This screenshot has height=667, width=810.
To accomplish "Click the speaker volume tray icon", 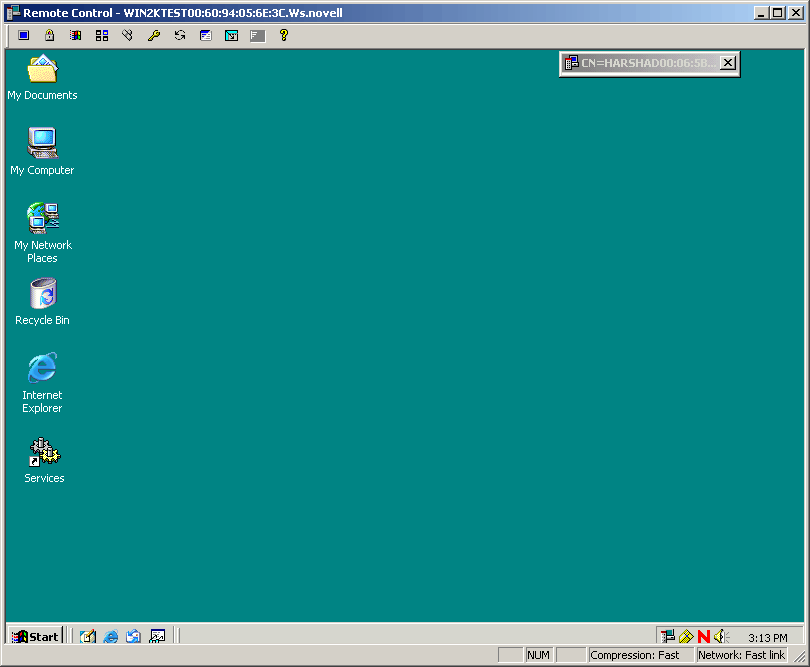I will point(721,637).
